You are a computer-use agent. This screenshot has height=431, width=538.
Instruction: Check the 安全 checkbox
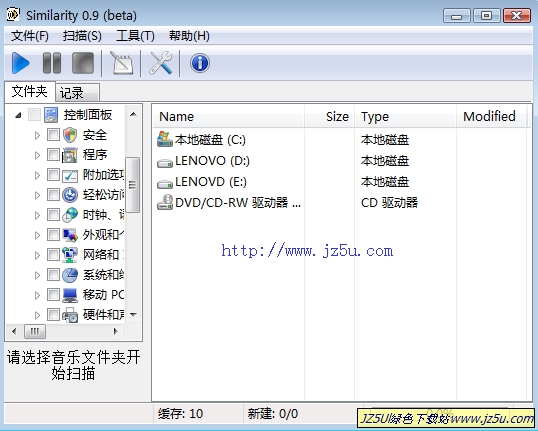[x=53, y=135]
